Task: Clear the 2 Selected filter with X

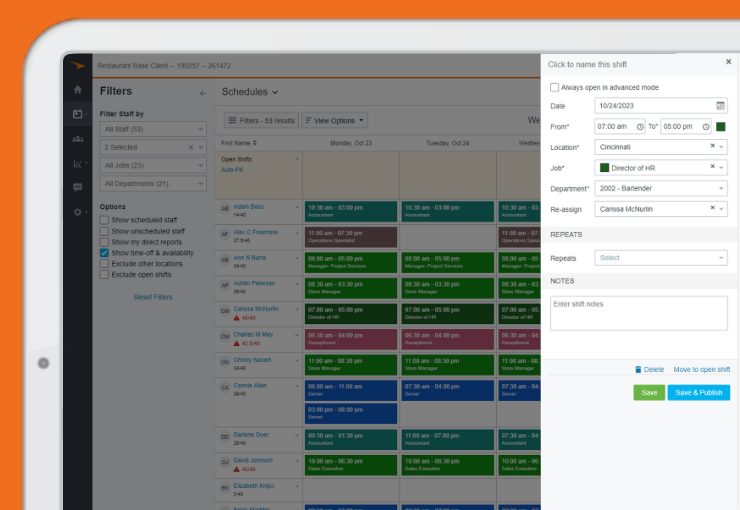Action: tap(191, 148)
